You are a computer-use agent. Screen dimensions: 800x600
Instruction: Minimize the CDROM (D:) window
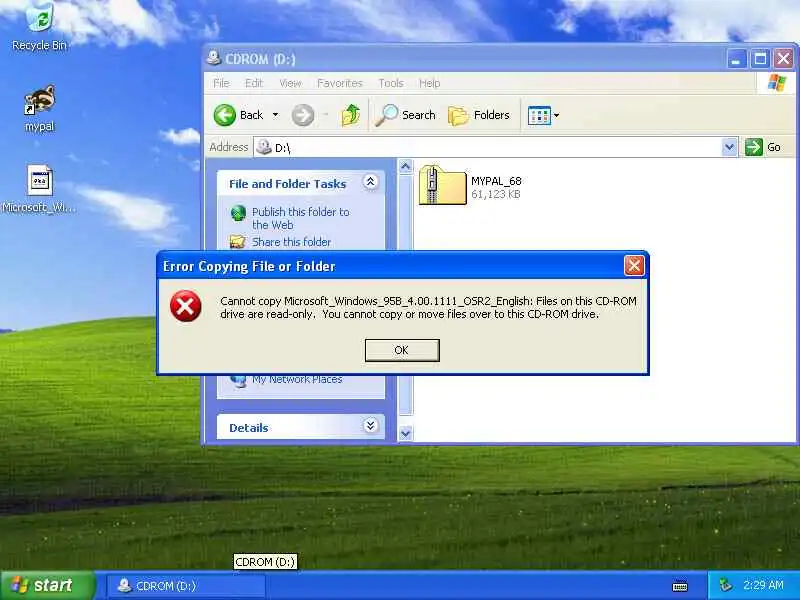[x=736, y=59]
